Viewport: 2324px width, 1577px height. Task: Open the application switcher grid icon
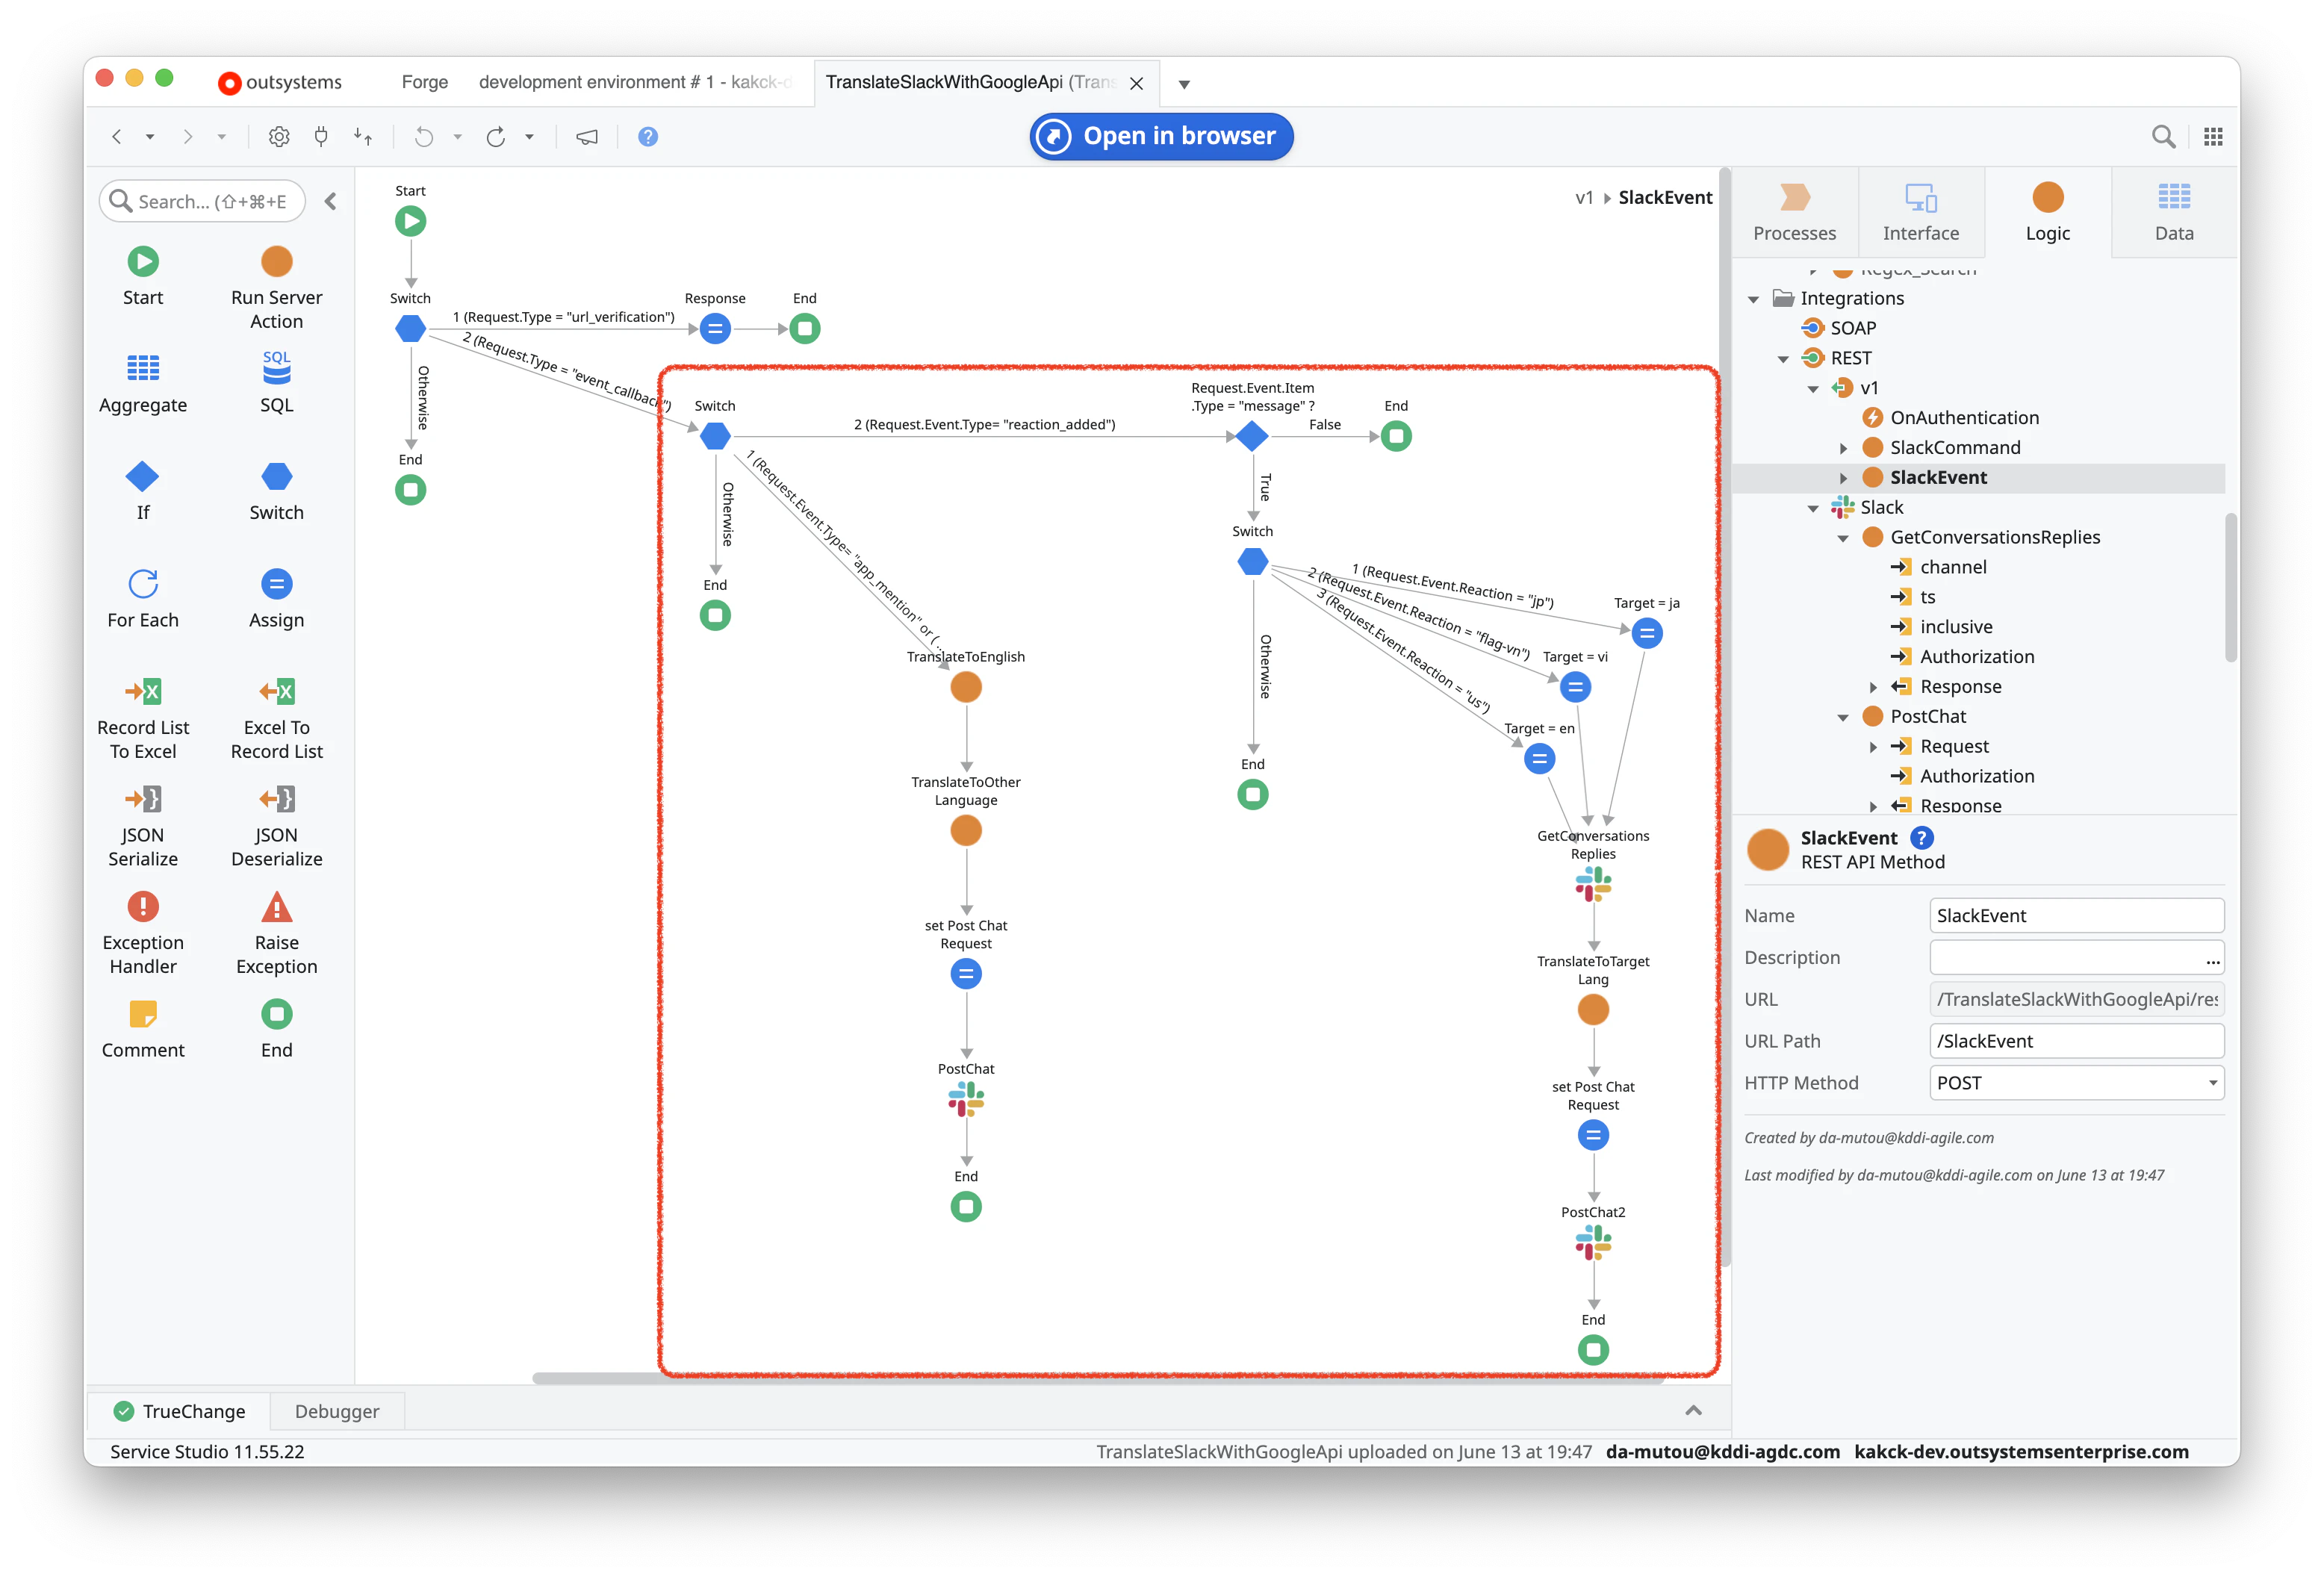click(2213, 137)
